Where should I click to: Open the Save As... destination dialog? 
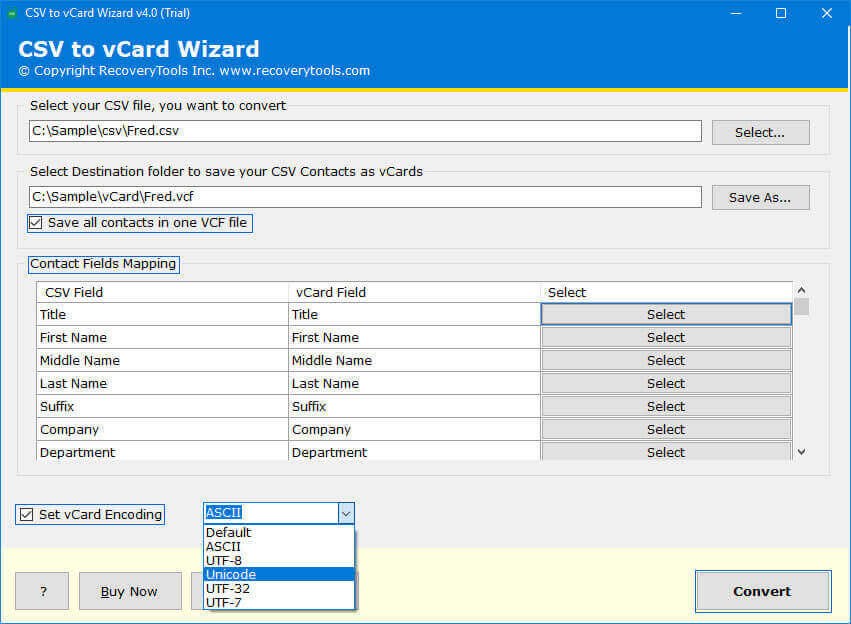(760, 198)
